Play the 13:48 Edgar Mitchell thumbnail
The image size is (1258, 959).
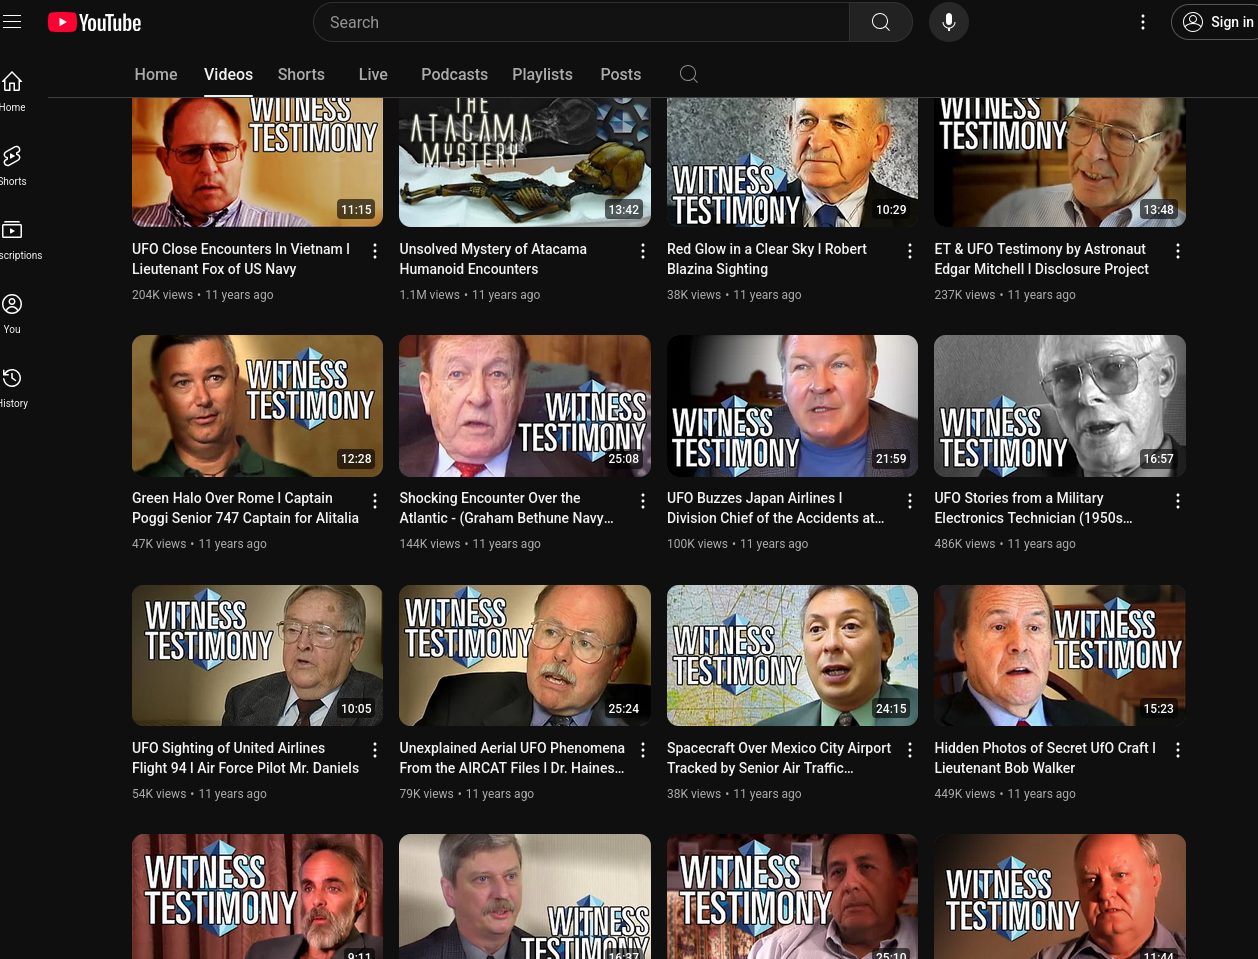coord(1060,162)
